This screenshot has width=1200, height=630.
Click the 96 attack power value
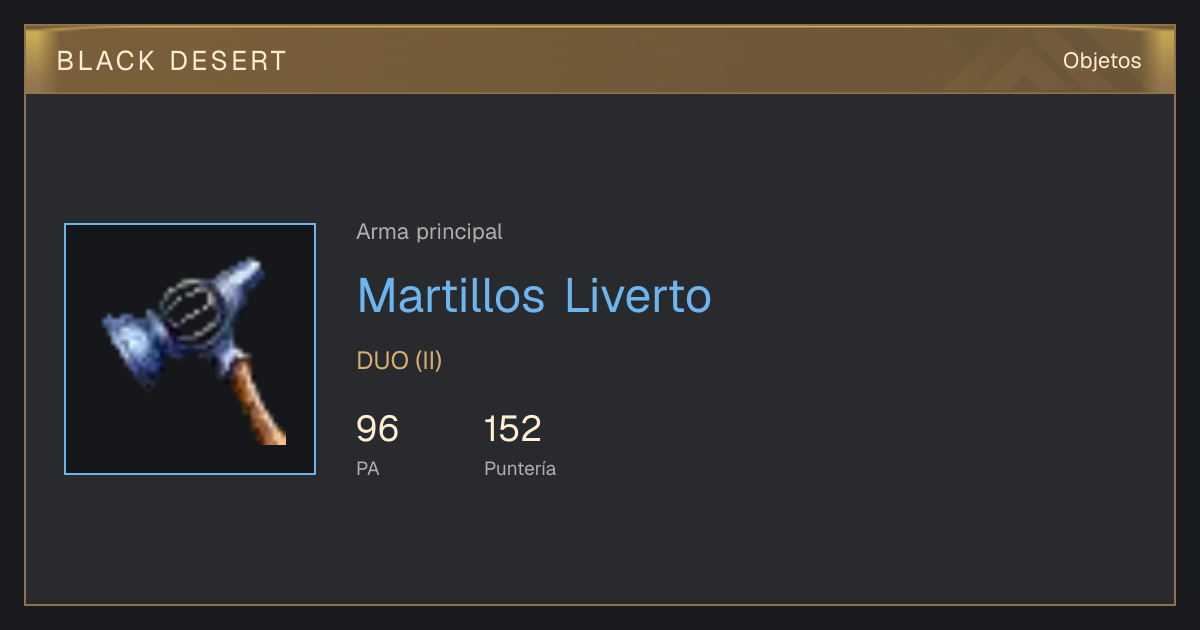click(x=377, y=429)
